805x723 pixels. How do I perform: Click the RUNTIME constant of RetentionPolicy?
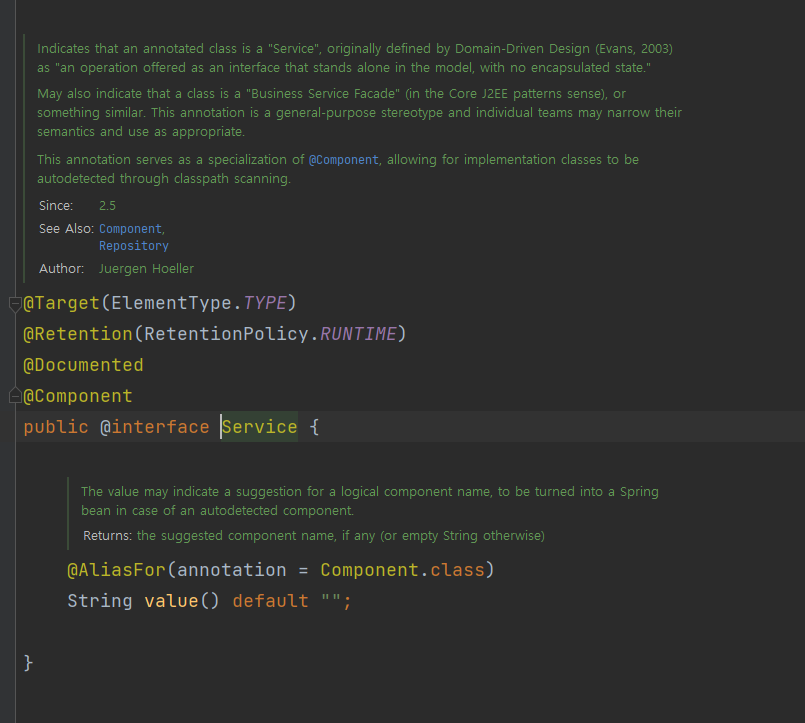coord(358,334)
